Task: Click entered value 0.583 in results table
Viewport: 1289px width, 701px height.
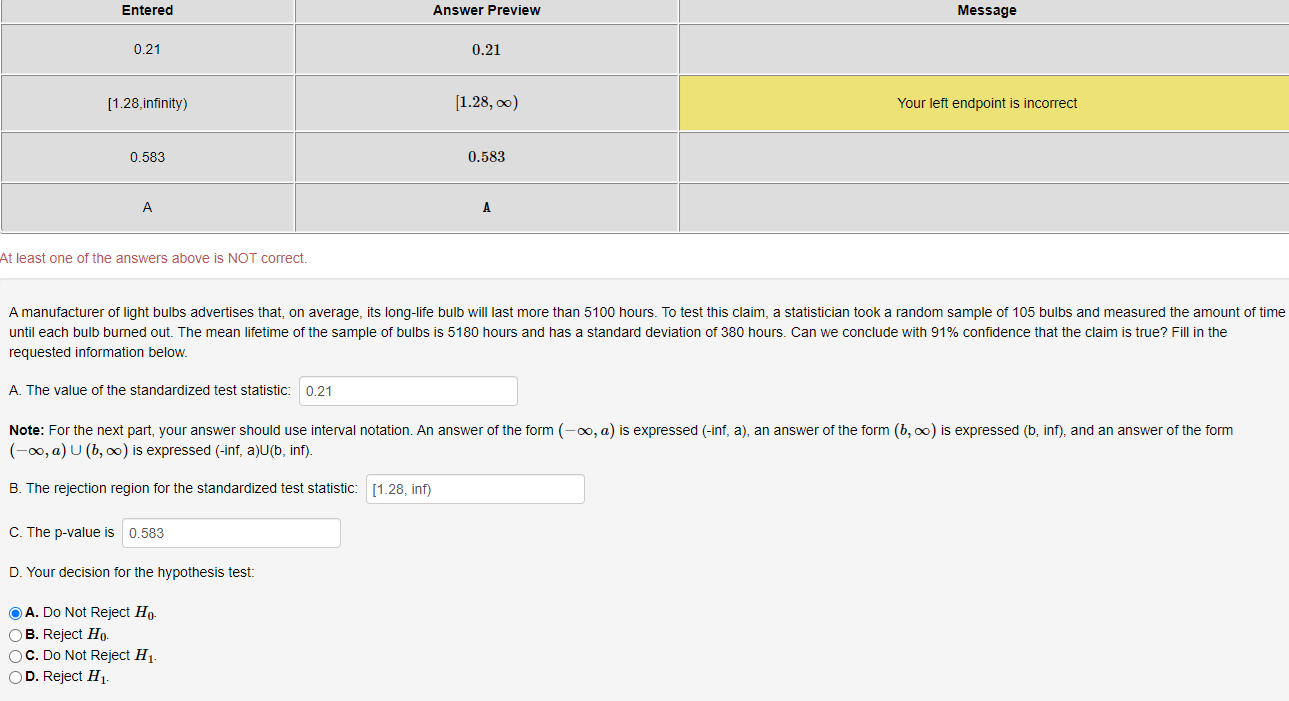Action: pyautogui.click(x=147, y=157)
